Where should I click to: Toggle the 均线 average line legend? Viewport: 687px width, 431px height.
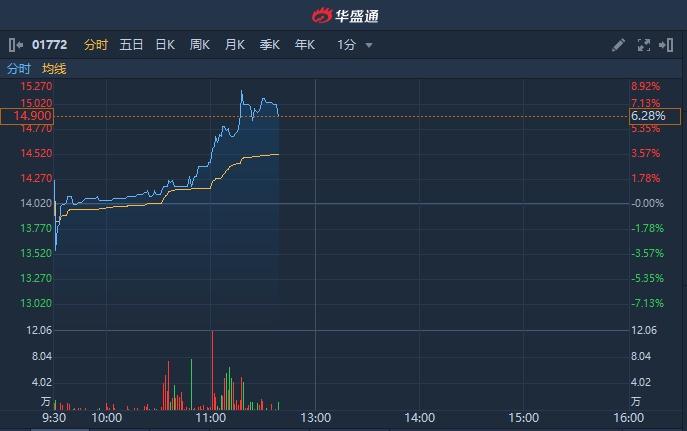point(54,69)
